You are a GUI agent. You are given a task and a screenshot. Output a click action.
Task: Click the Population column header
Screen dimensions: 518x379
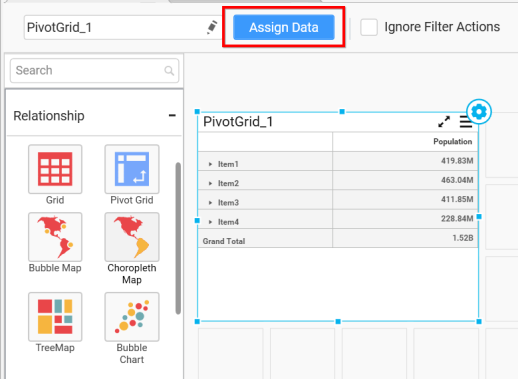452,142
